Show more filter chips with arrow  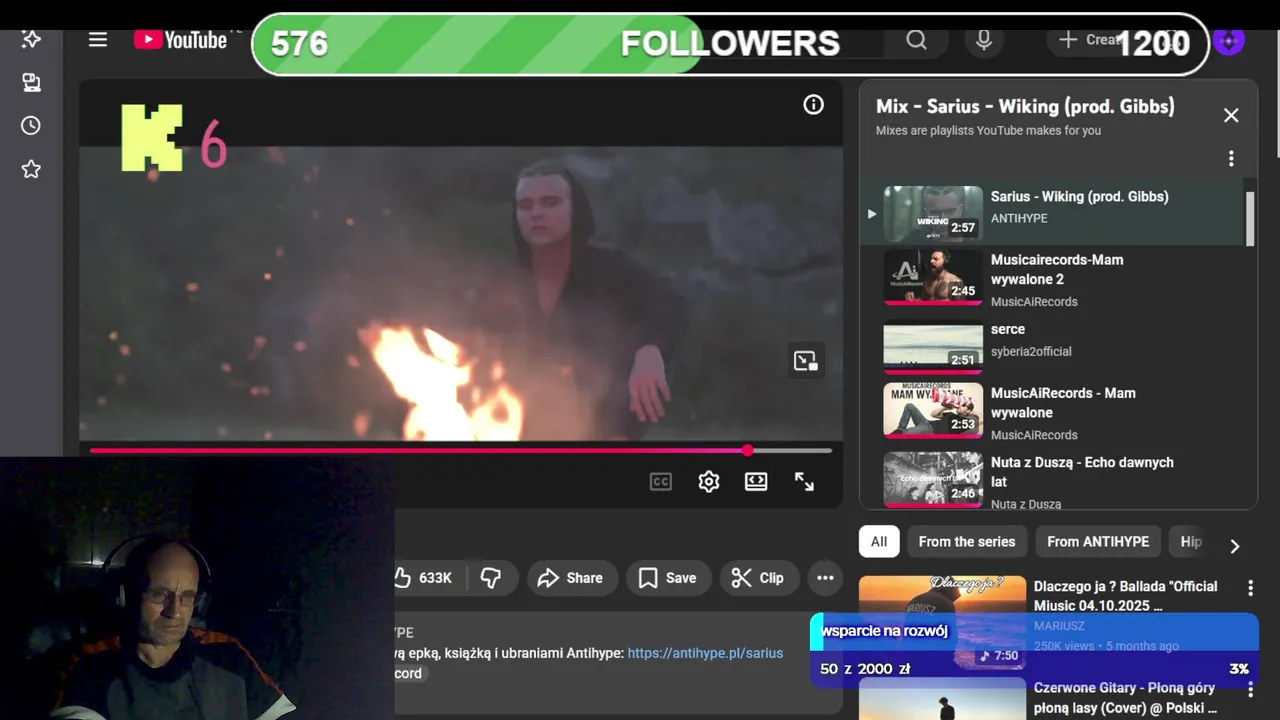1235,546
